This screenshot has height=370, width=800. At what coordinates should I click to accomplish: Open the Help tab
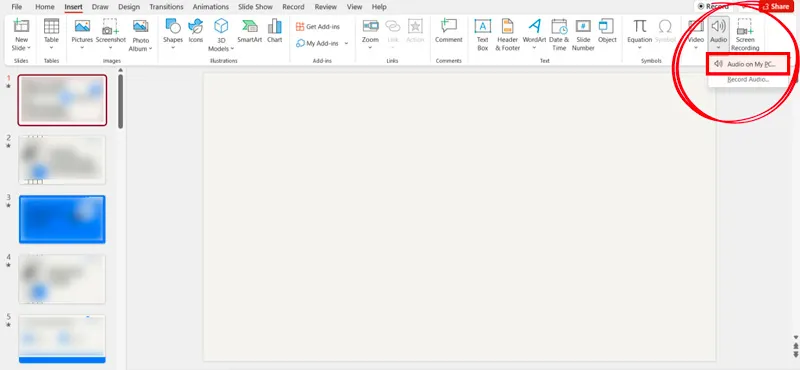click(x=379, y=7)
